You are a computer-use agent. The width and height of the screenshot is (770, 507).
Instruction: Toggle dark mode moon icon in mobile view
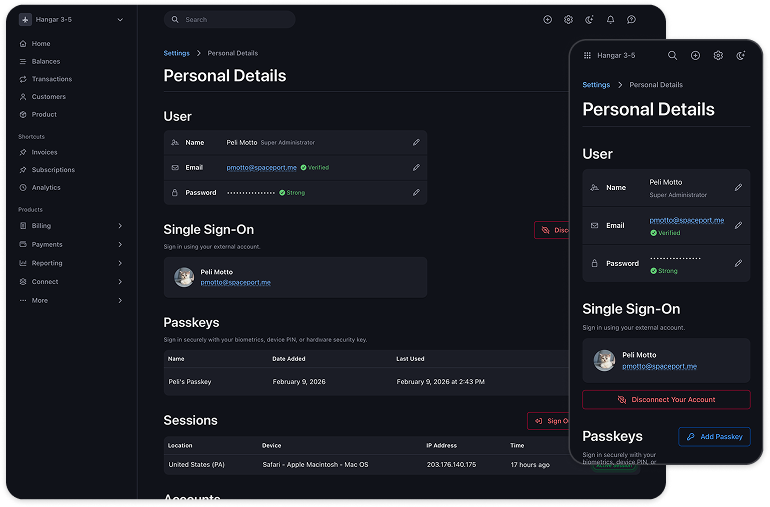pos(741,56)
